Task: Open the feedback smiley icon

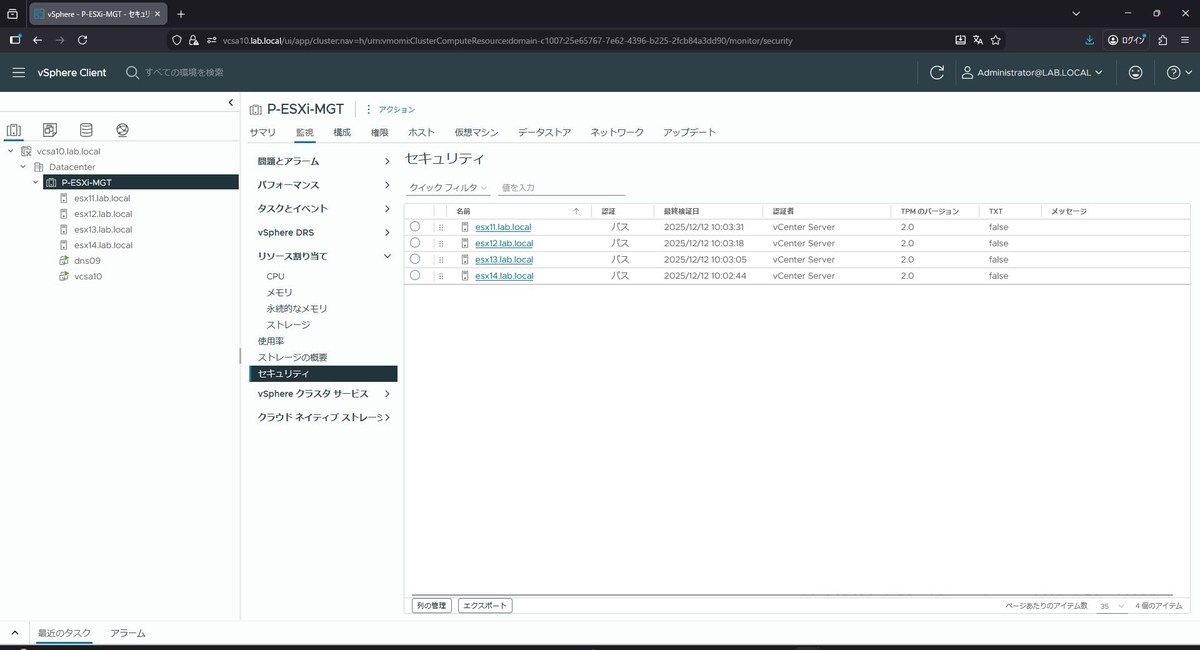Action: tap(1136, 72)
